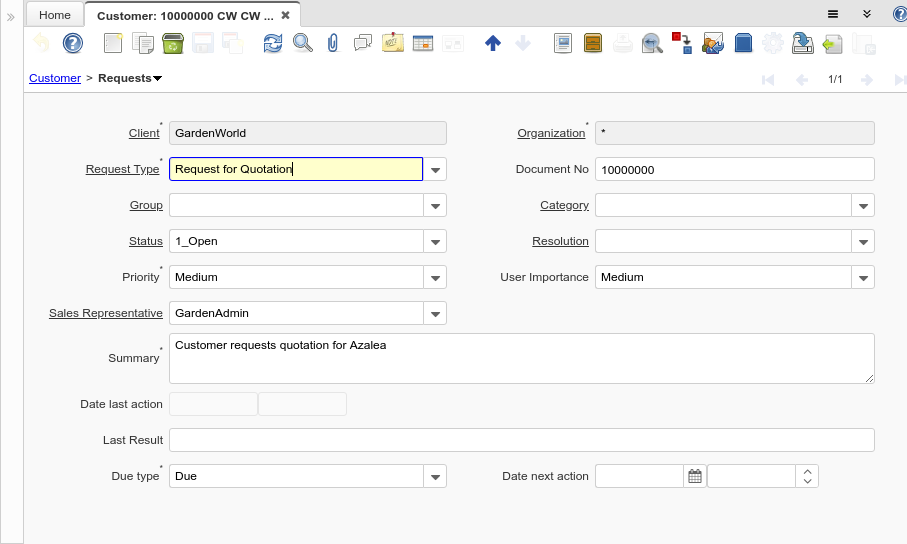The height and width of the screenshot is (544, 907).
Task: Open the Chat speech bubbles icon
Action: [x=362, y=43]
